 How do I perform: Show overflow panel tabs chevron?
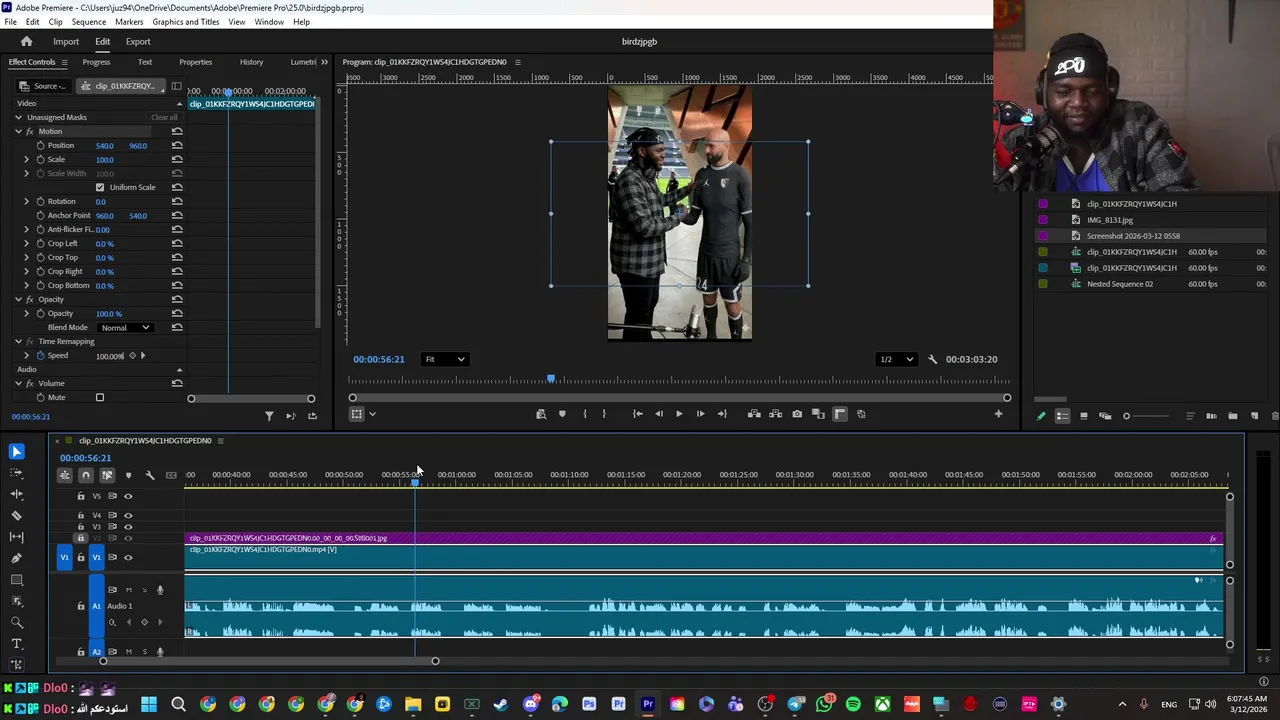[x=324, y=62]
